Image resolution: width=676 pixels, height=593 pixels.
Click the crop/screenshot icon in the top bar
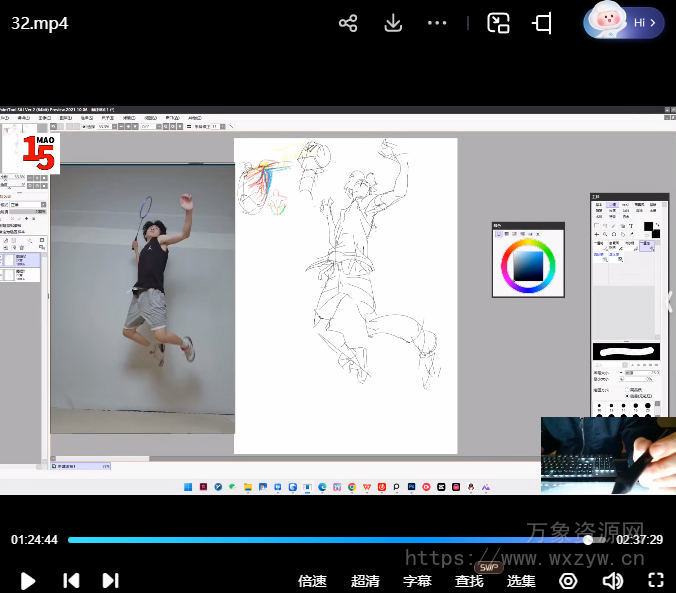point(542,23)
